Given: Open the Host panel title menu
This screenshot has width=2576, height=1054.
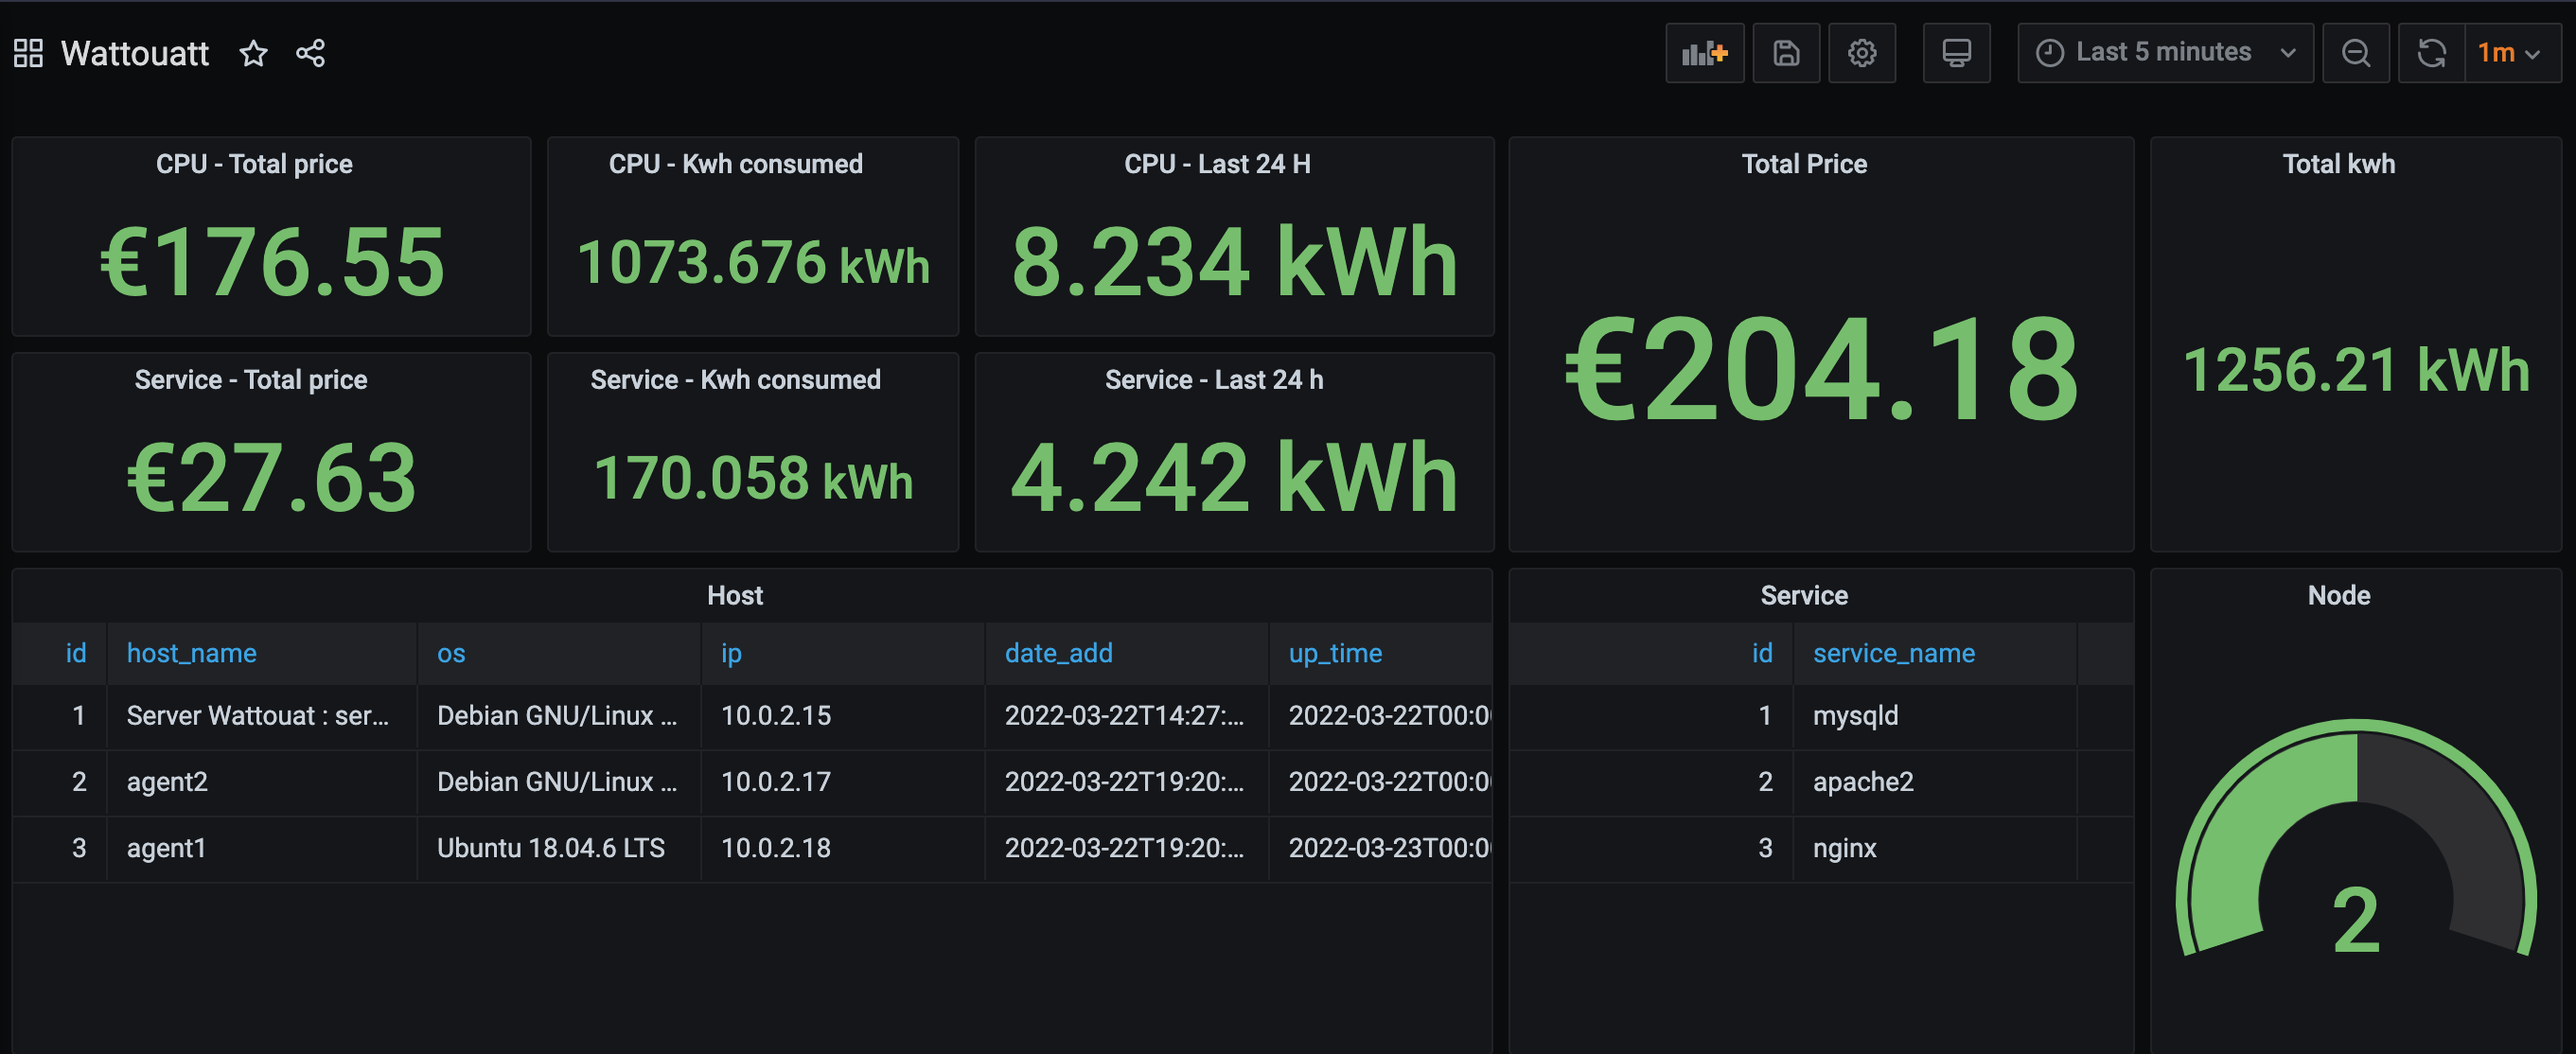Looking at the screenshot, I should coord(734,595).
